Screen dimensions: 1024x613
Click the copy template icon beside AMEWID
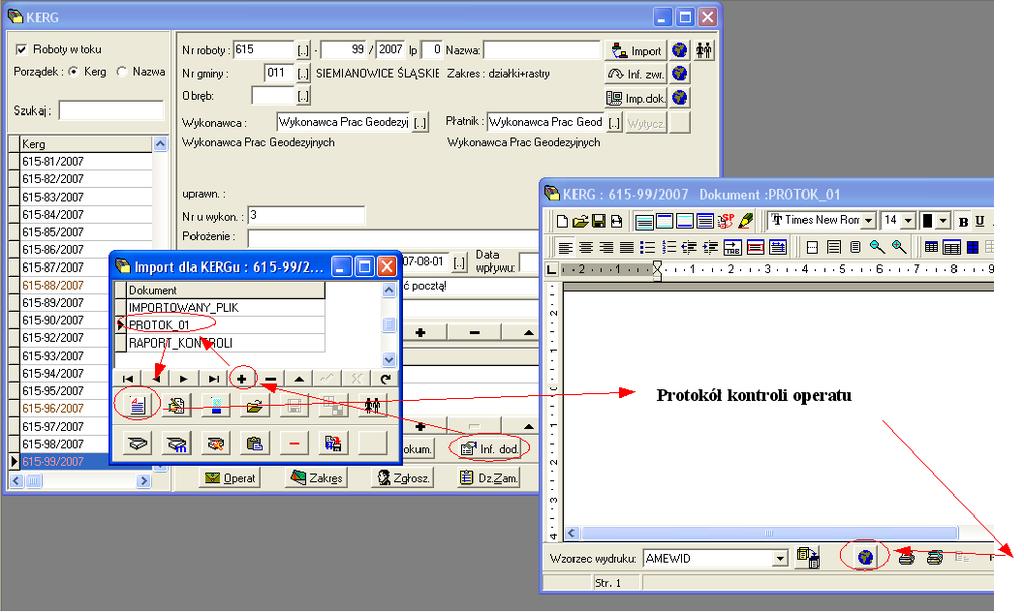point(808,558)
